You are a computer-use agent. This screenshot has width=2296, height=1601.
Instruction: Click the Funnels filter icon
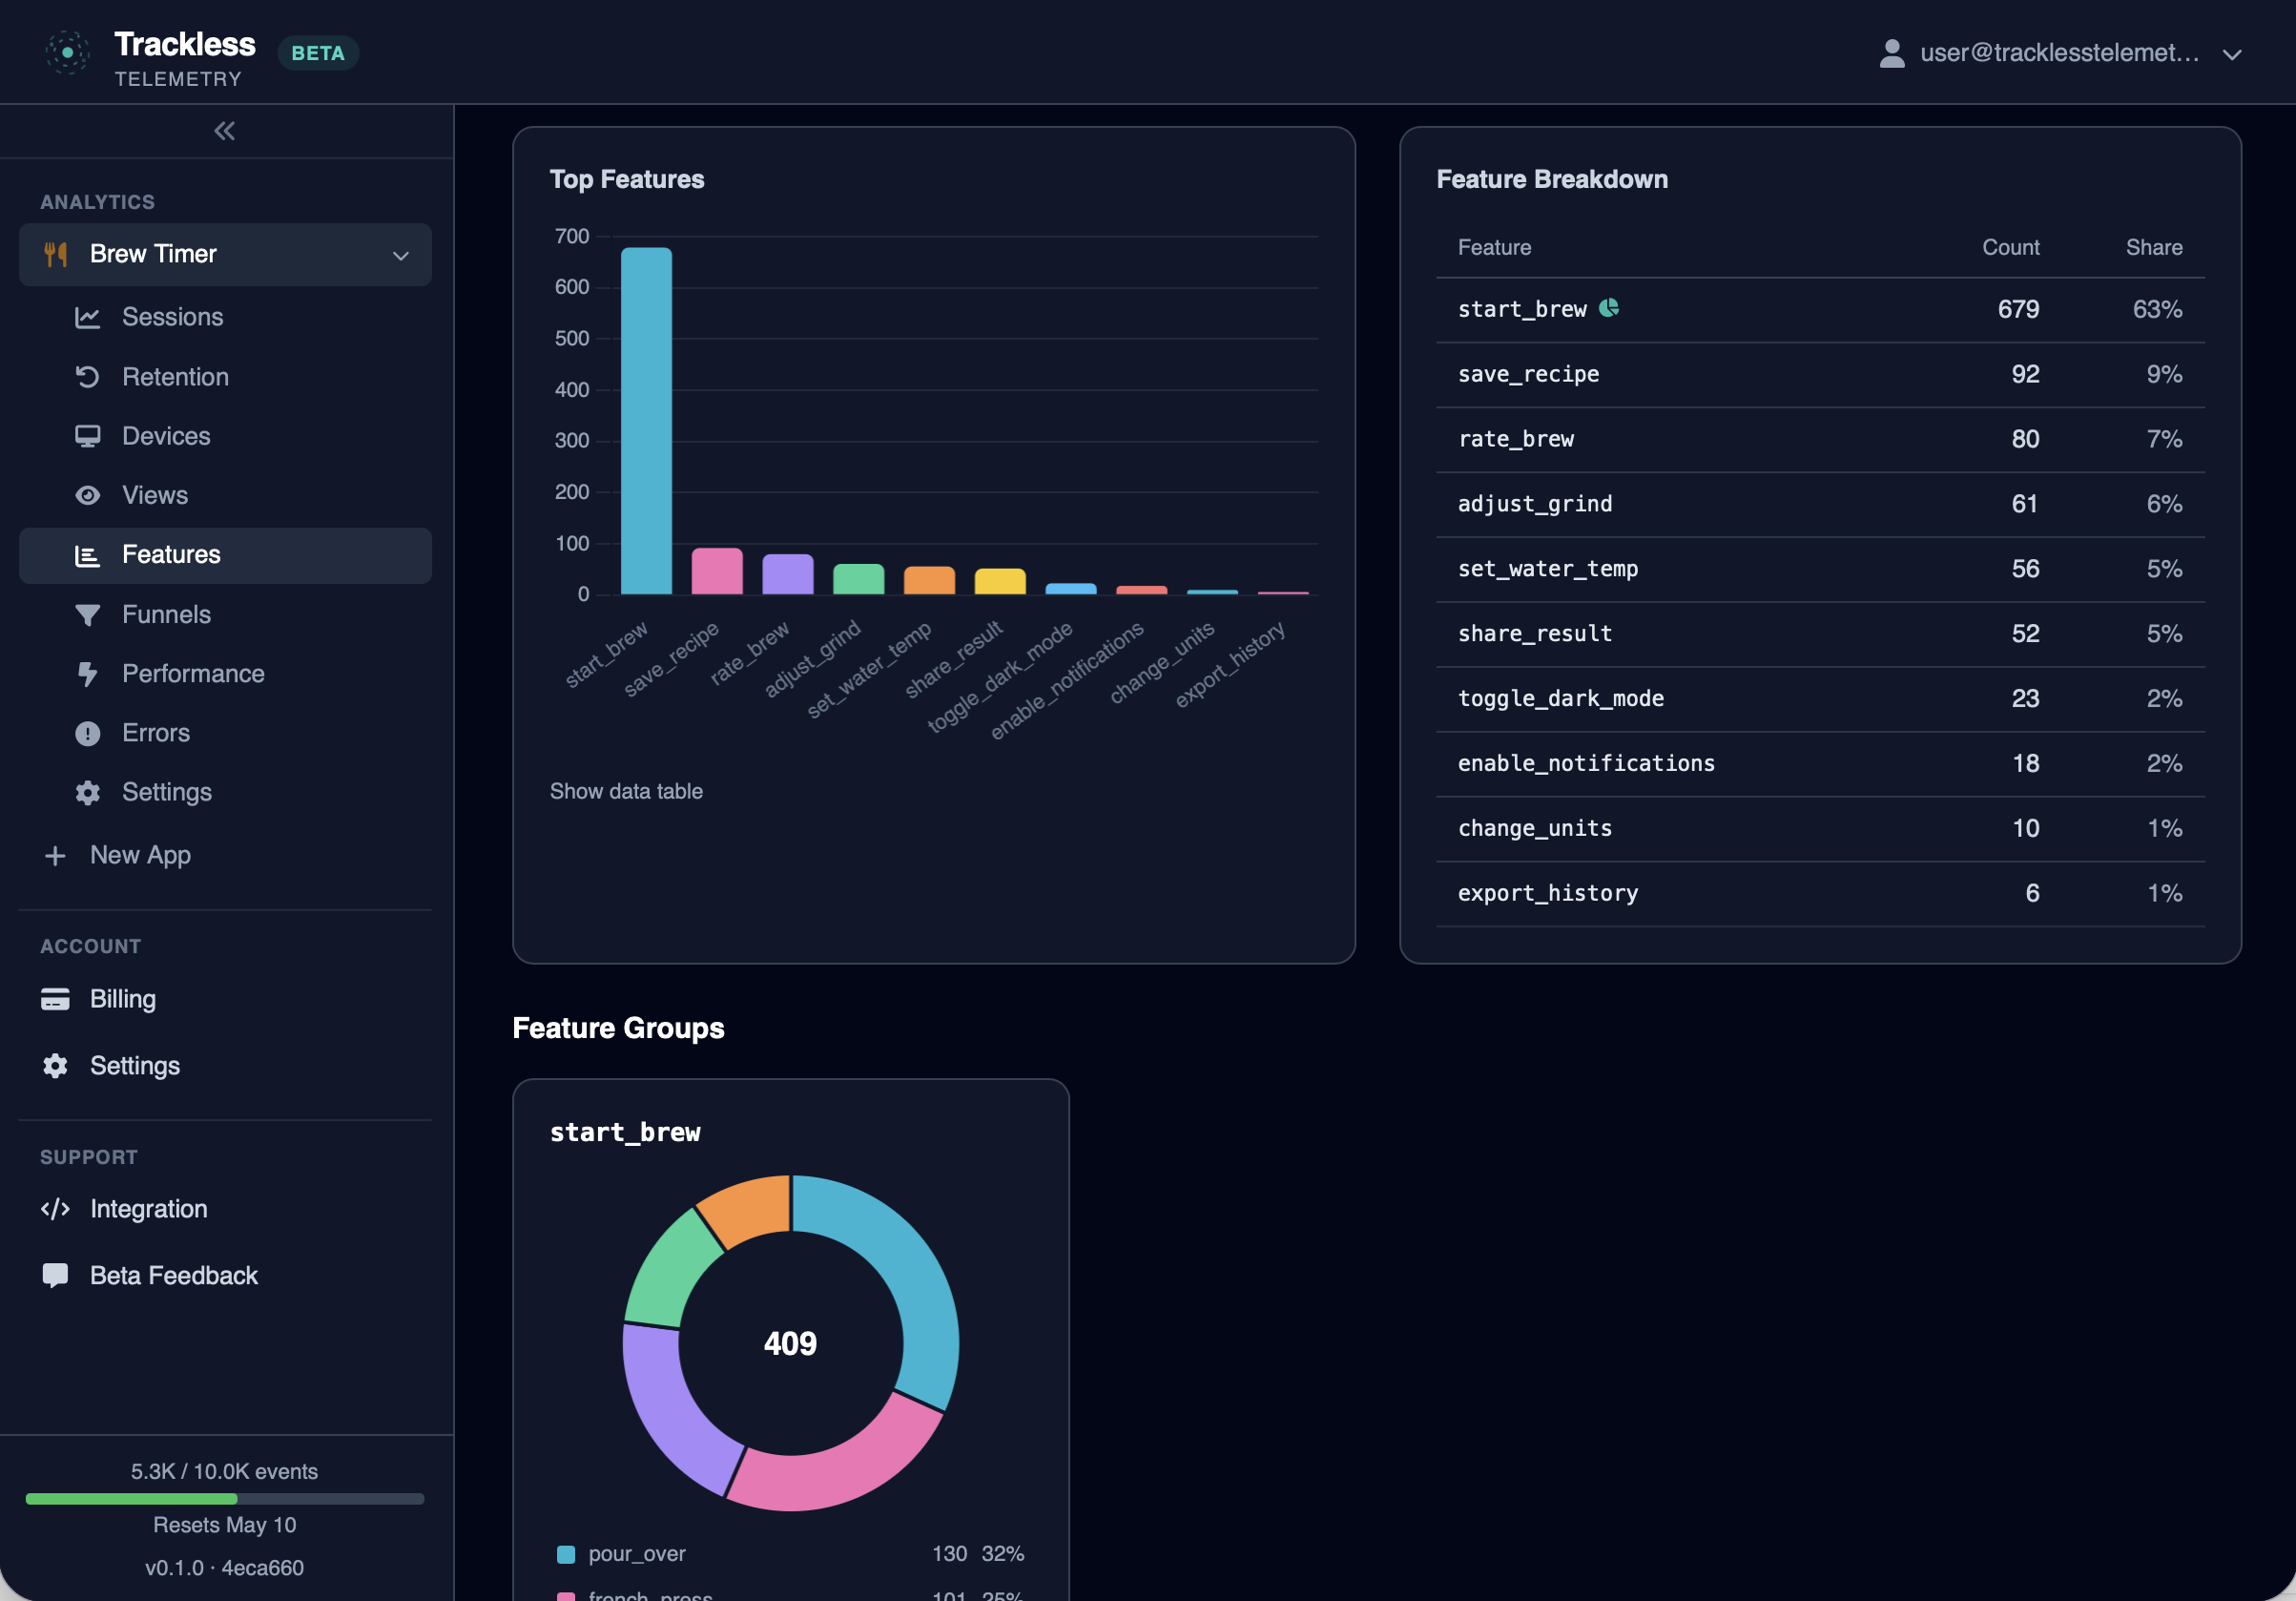tap(88, 614)
